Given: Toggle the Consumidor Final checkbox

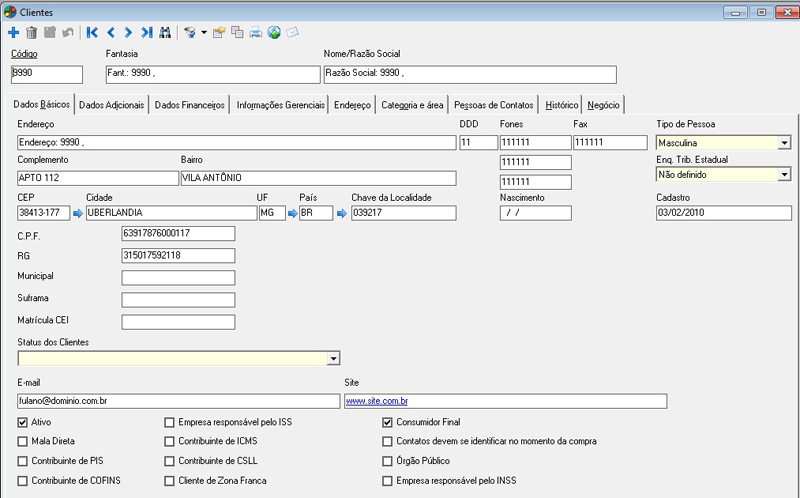Looking at the screenshot, I should tap(388, 422).
